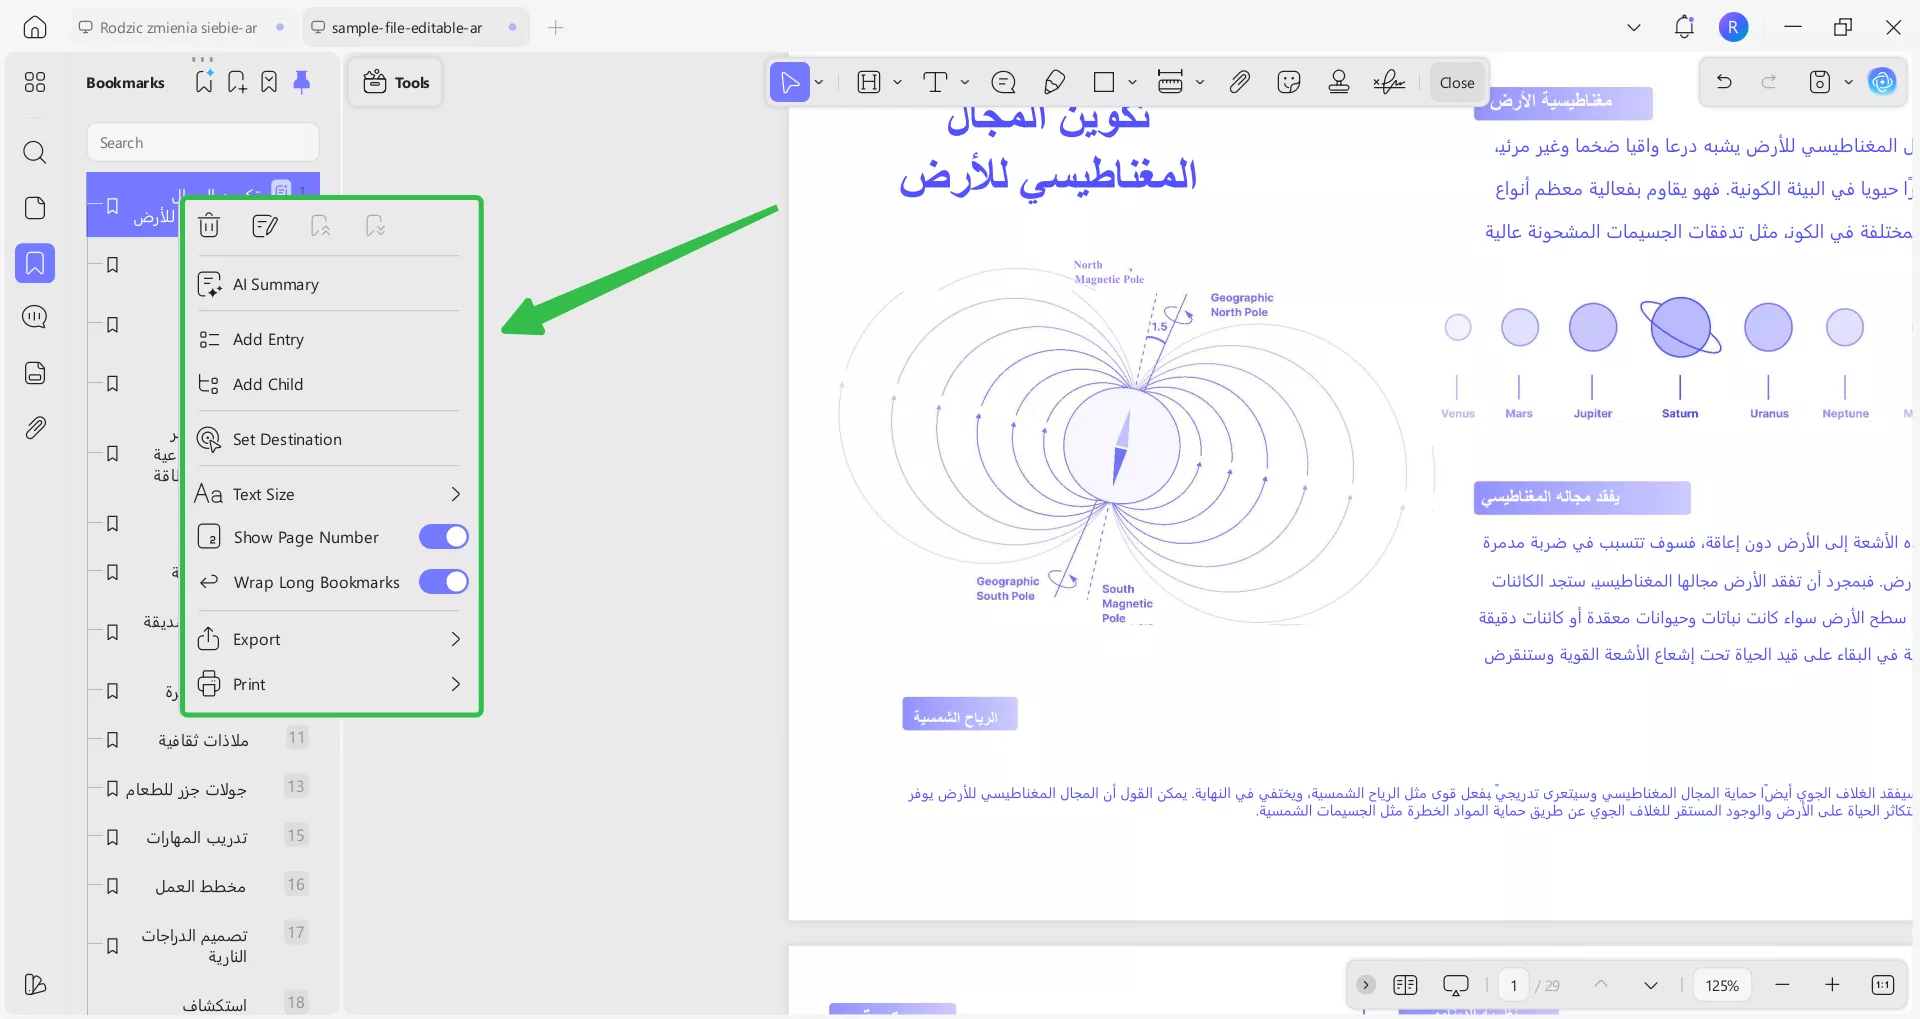
Task: Open the selection tool dropdown arrow
Action: [x=819, y=82]
